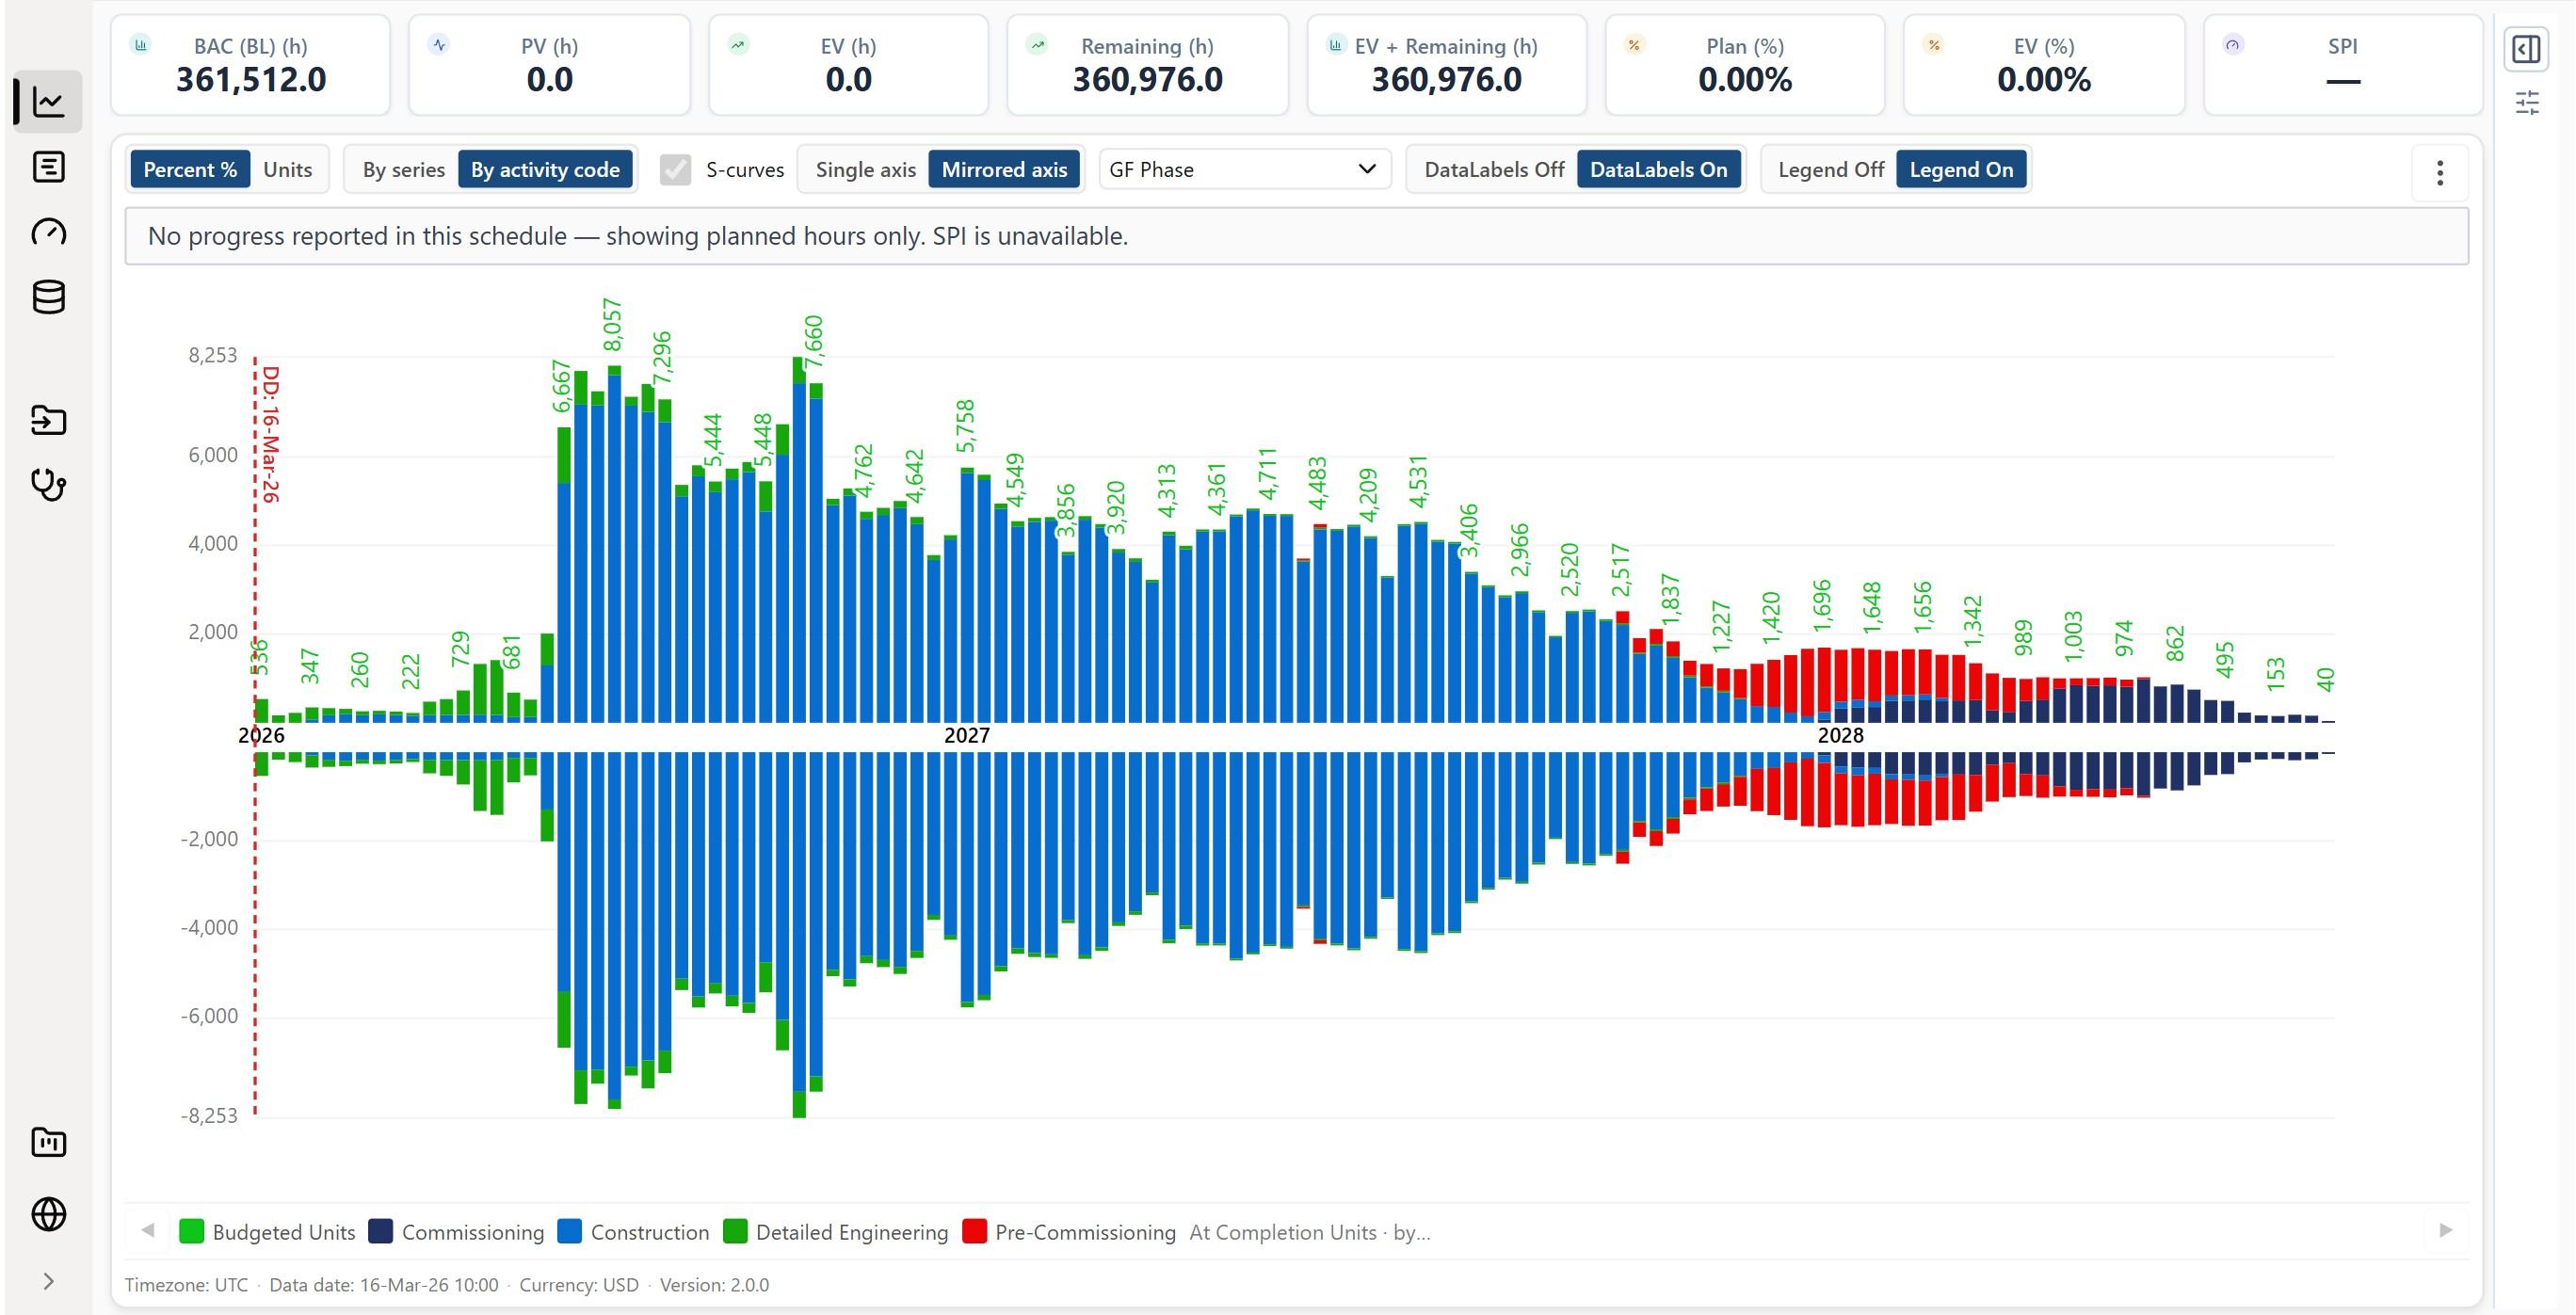Click the Remaining value 360,976.0

(x=1147, y=80)
